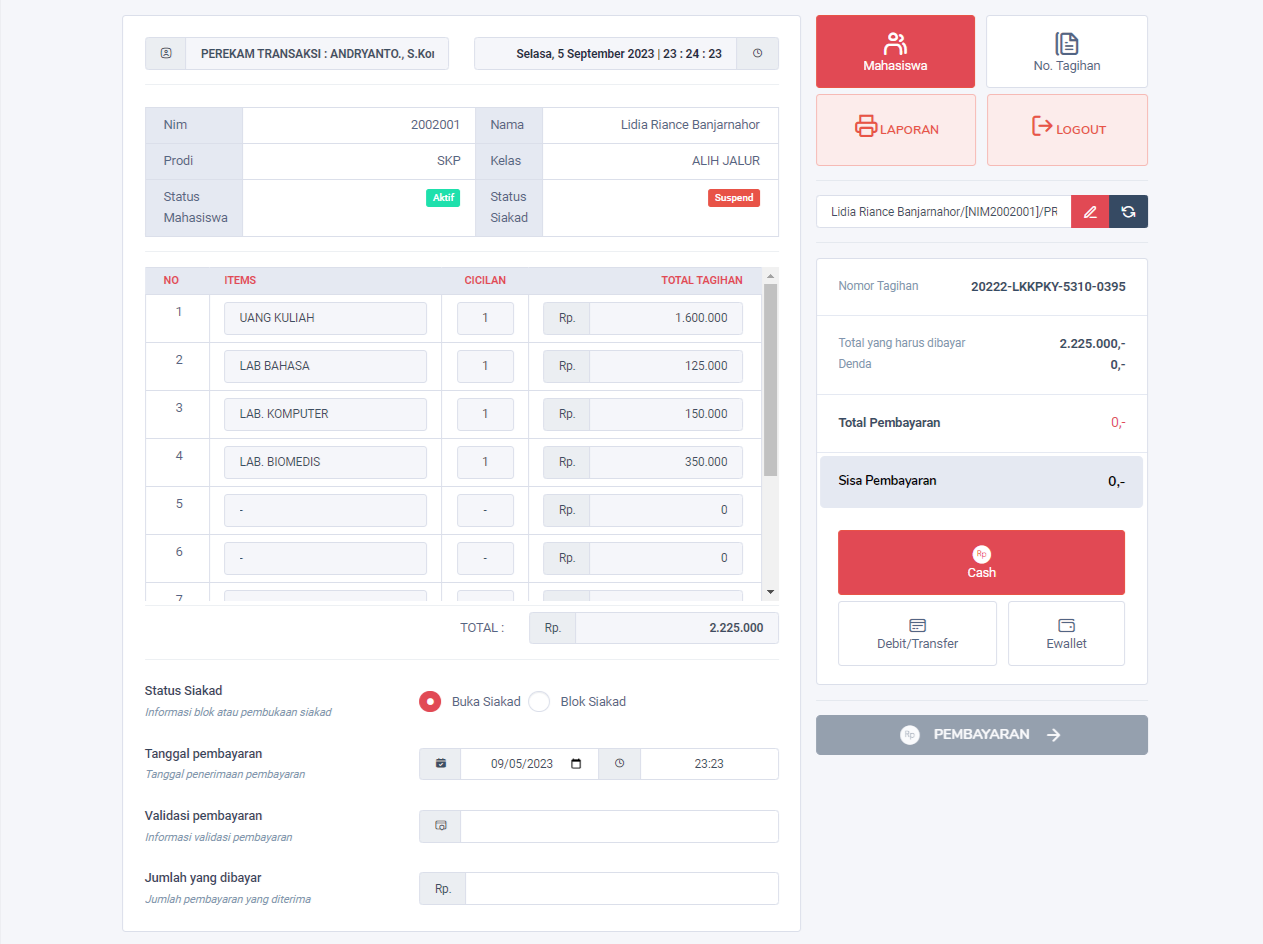Viewport: 1263px width, 944px height.
Task: Click the Pembayaran submit button
Action: tap(981, 735)
